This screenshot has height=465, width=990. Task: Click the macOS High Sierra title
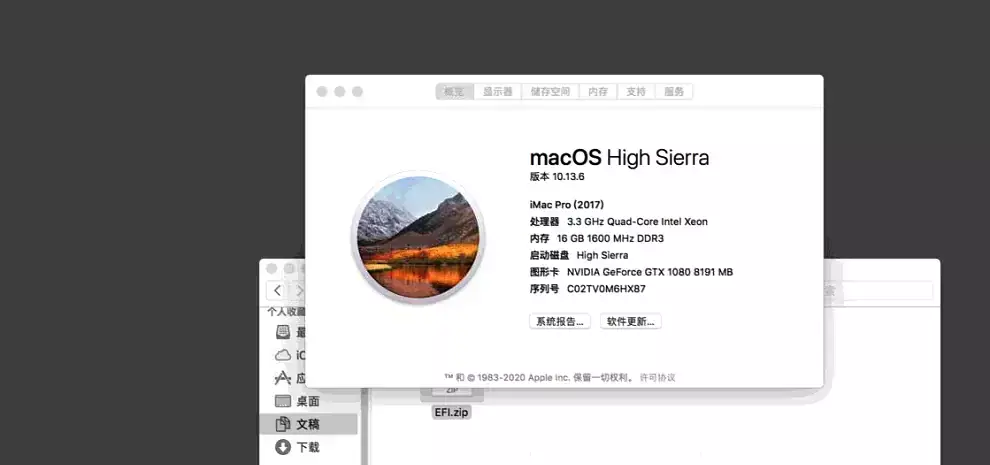point(619,157)
